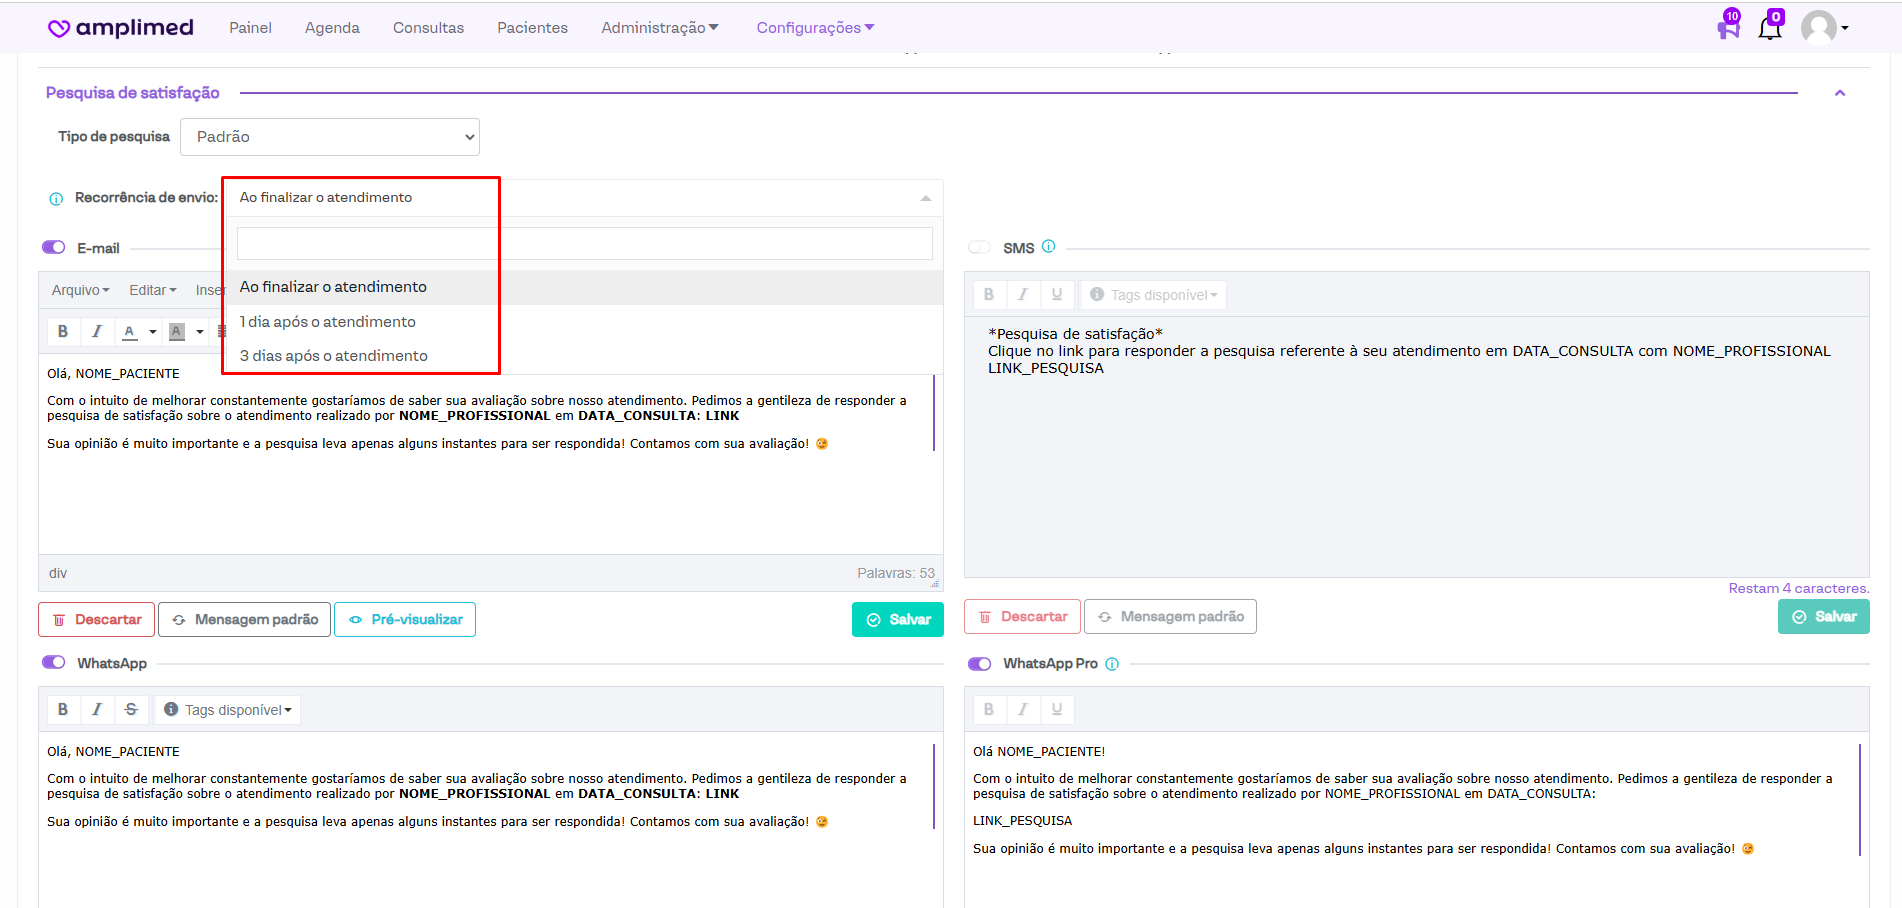Open the news icon with badge 10

(x=1728, y=27)
